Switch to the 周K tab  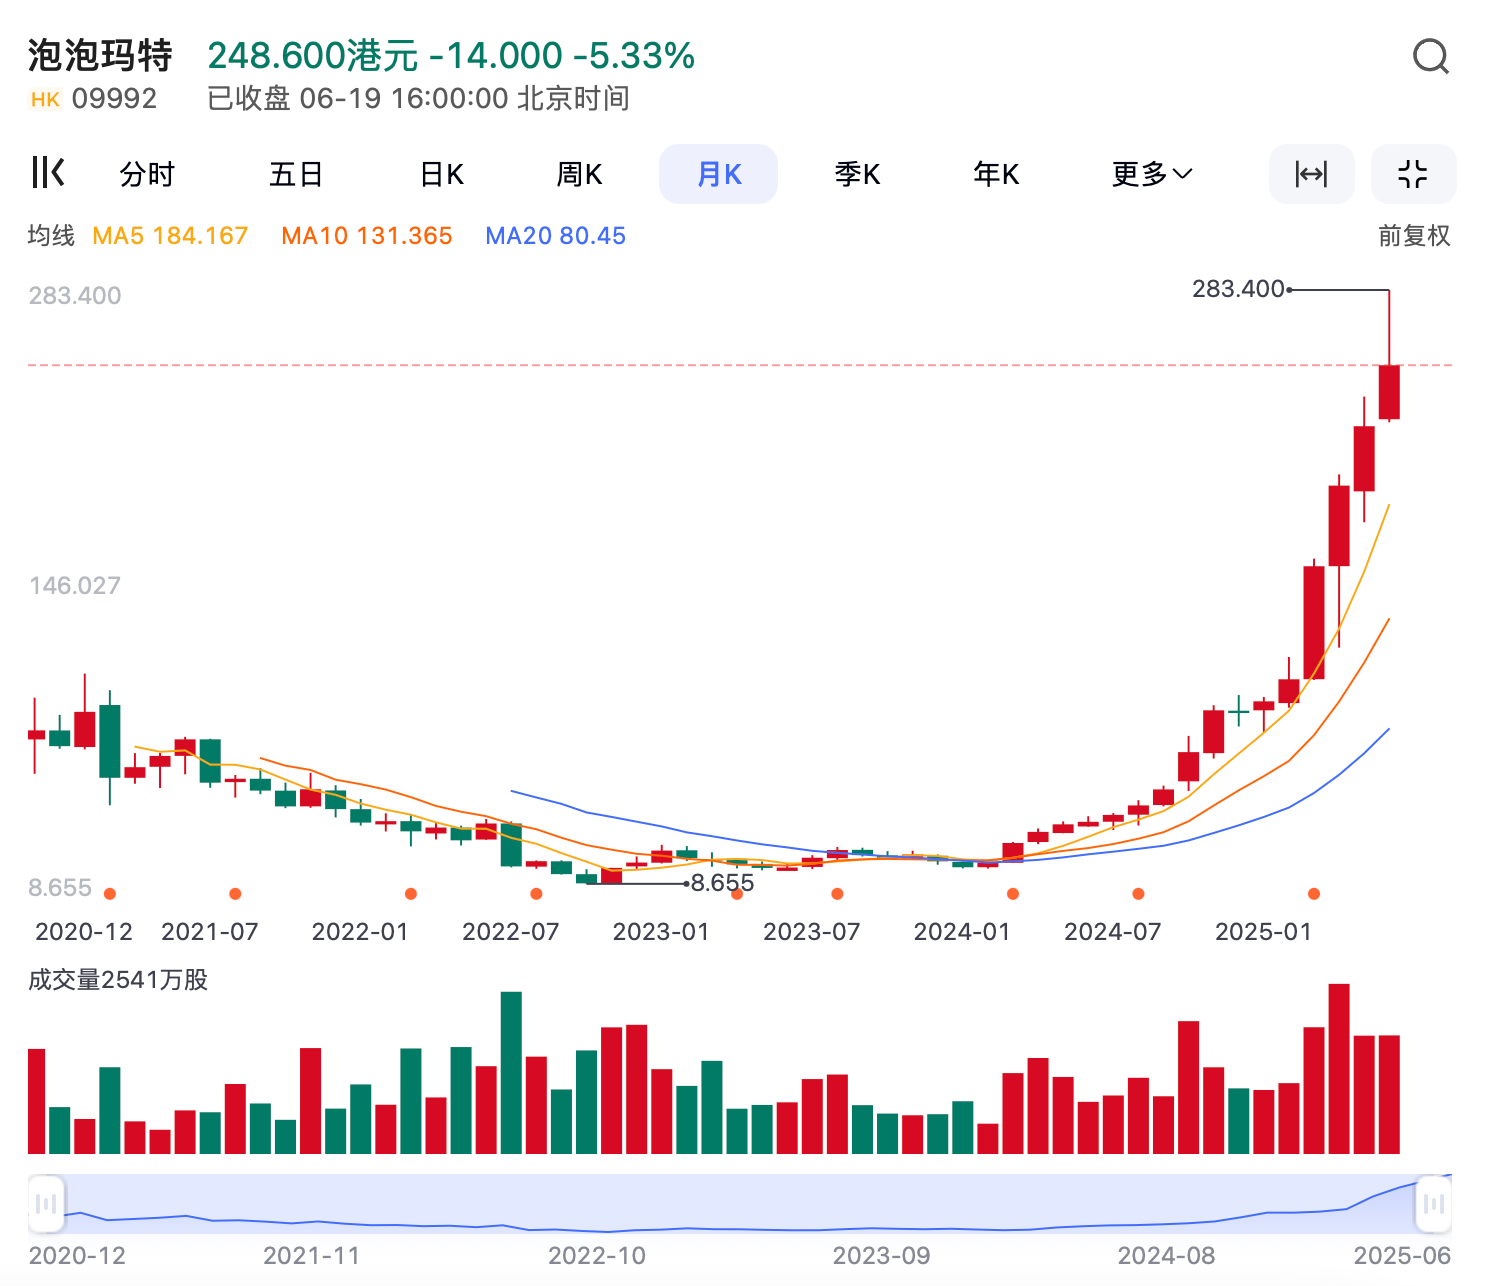point(579,173)
